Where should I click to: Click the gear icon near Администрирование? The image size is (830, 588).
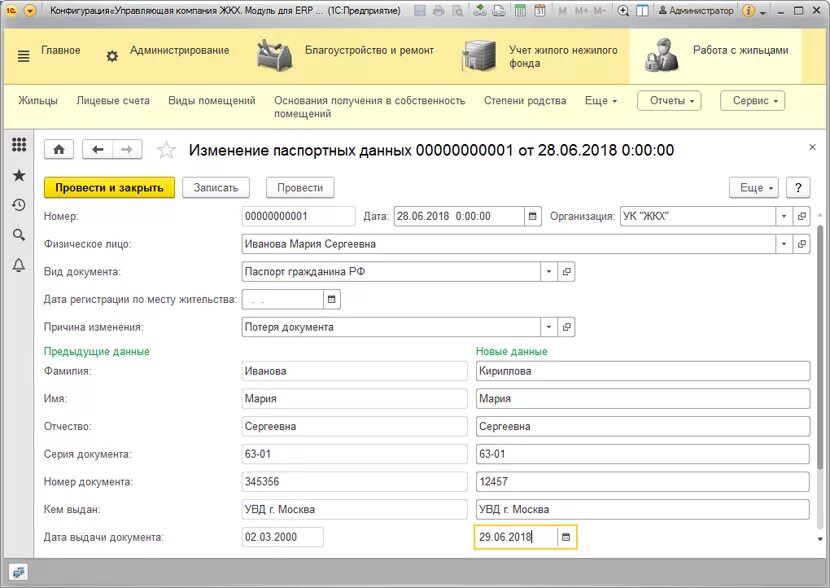point(112,57)
